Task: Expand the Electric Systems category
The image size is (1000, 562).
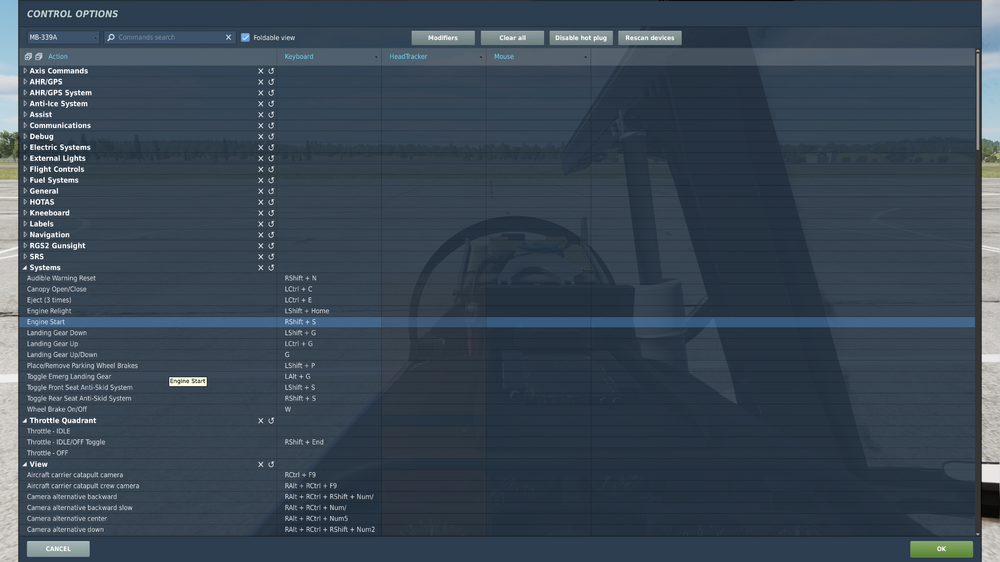Action: 25,147
